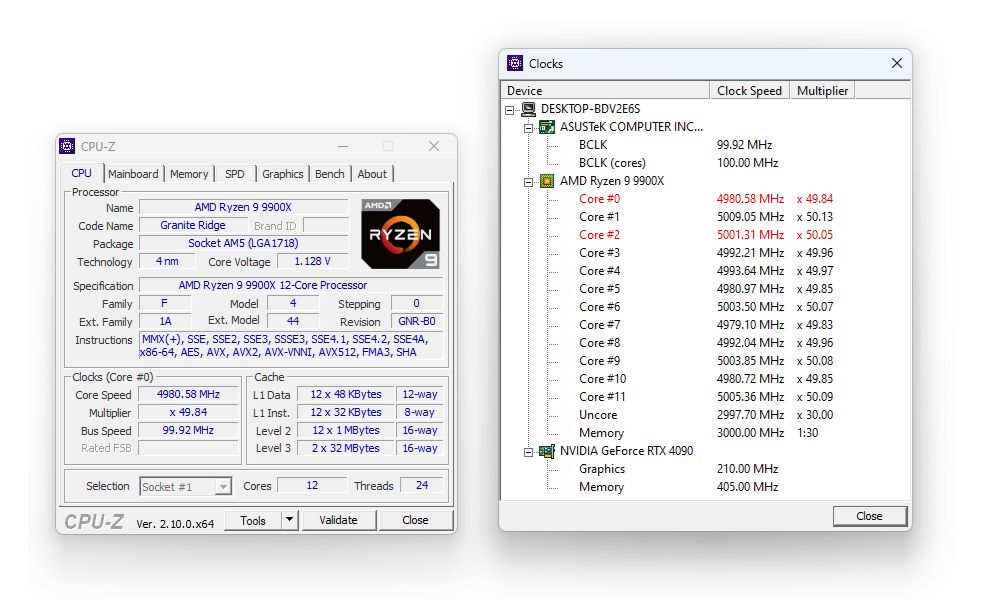Select the Core #3 row
The image size is (1000, 600).
tap(706, 252)
